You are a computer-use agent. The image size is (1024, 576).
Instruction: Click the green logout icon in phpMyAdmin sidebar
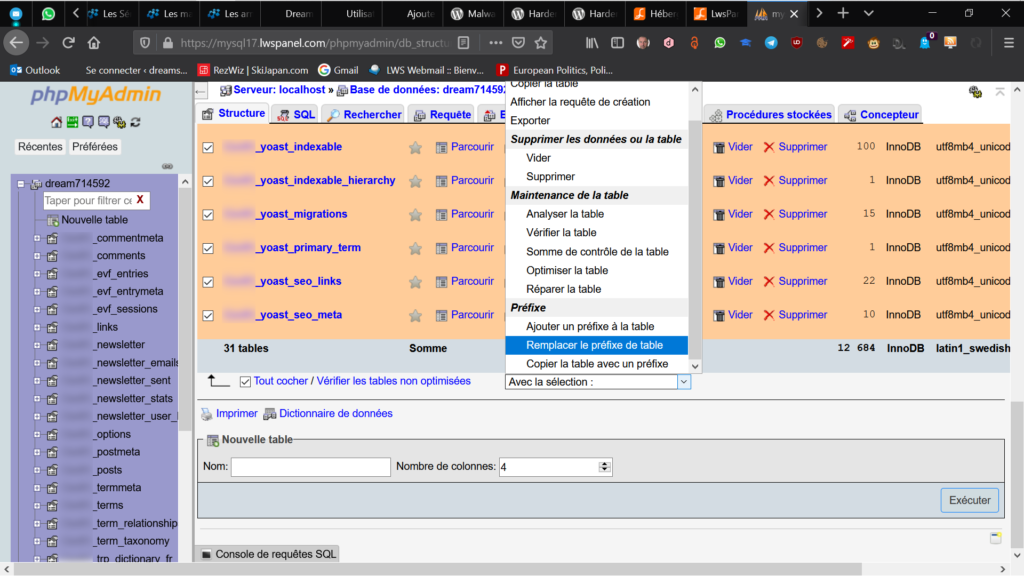(x=72, y=122)
